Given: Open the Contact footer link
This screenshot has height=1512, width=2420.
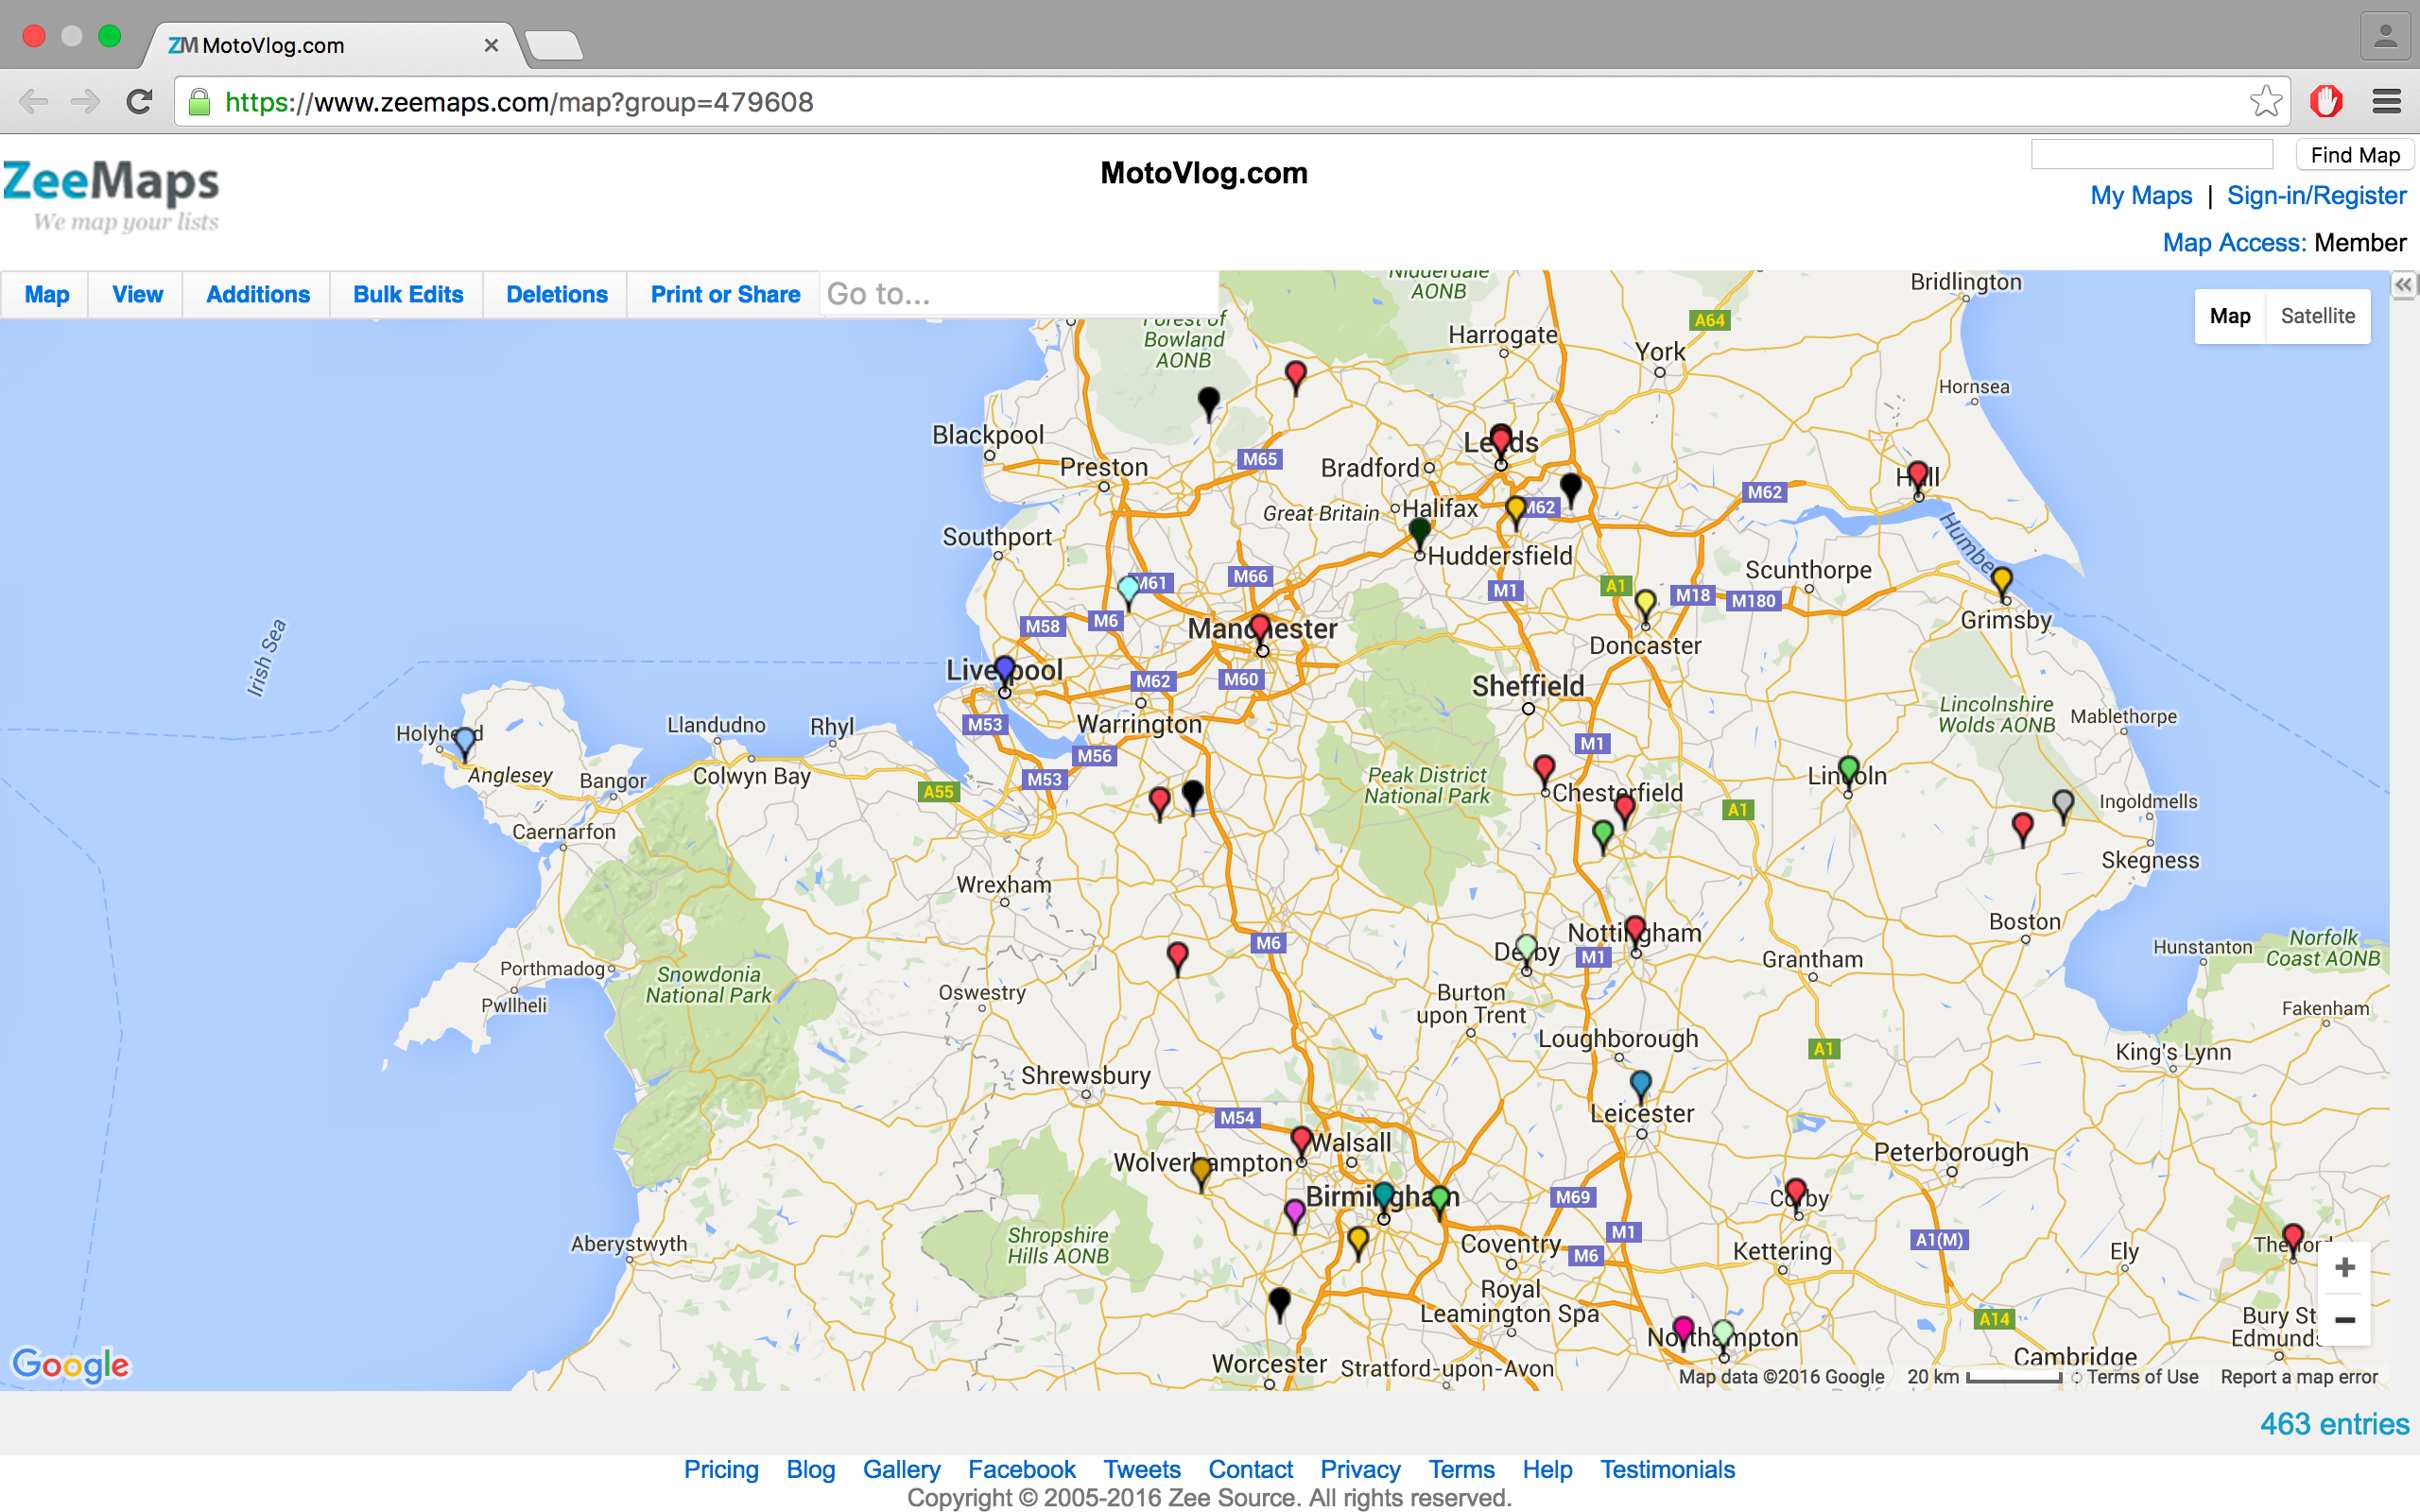Looking at the screenshot, I should tap(1250, 1469).
